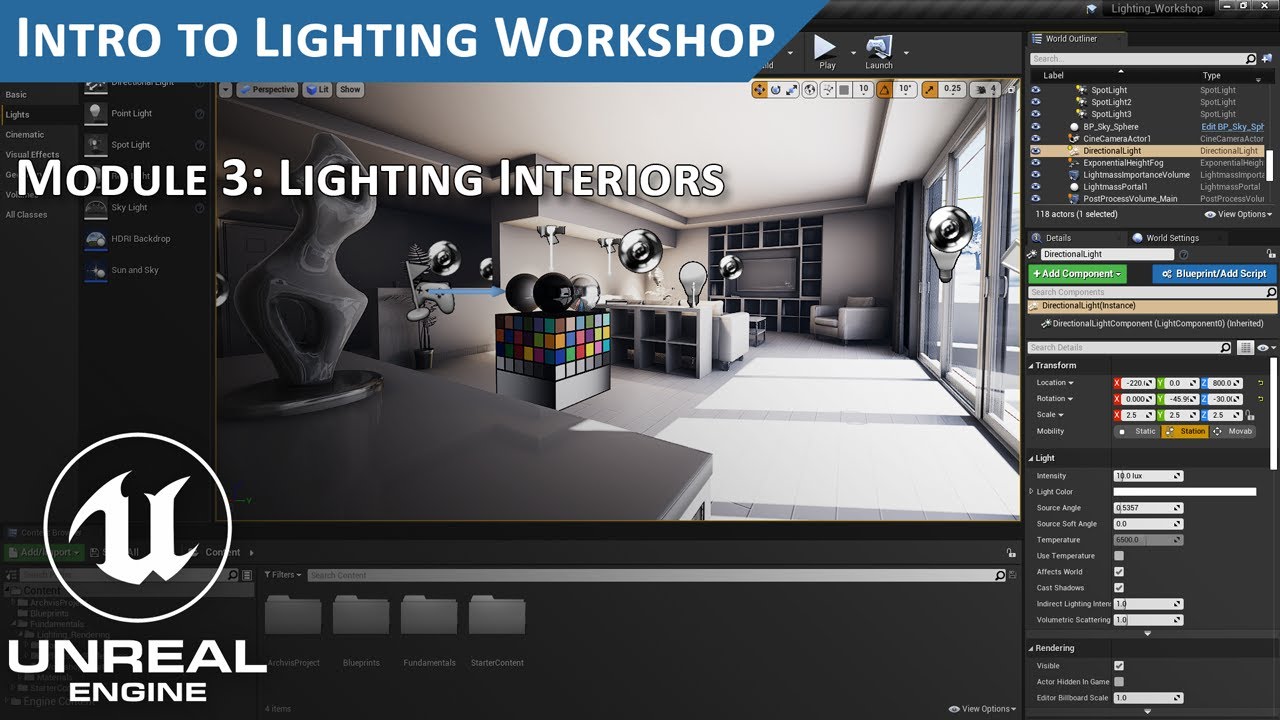Open the property matrix grid icon
The image size is (1280, 720).
[1245, 347]
